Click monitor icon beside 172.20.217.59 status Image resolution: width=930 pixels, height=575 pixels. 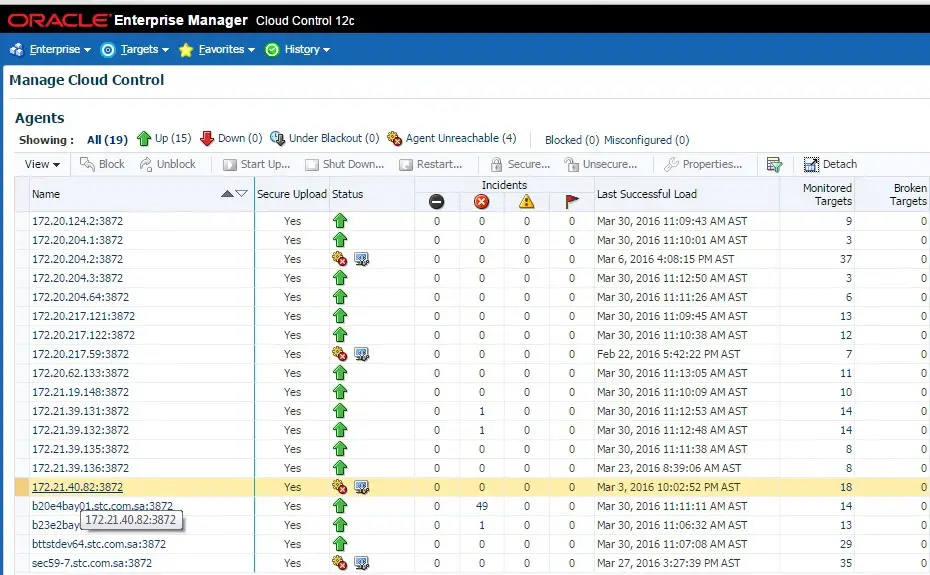[362, 354]
